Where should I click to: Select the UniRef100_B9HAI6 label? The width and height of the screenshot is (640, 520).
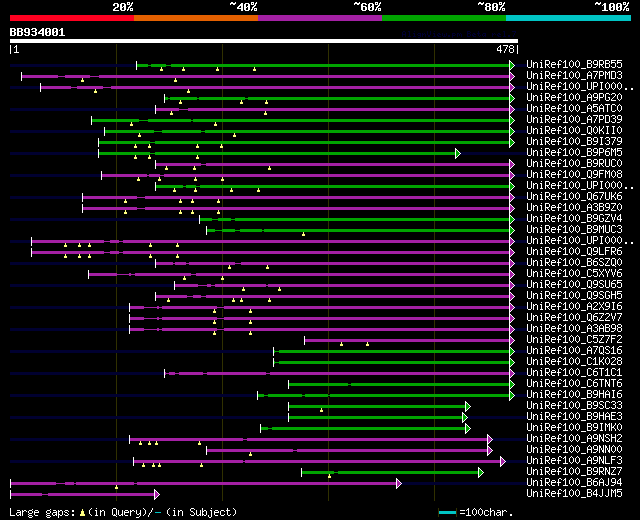574,395
